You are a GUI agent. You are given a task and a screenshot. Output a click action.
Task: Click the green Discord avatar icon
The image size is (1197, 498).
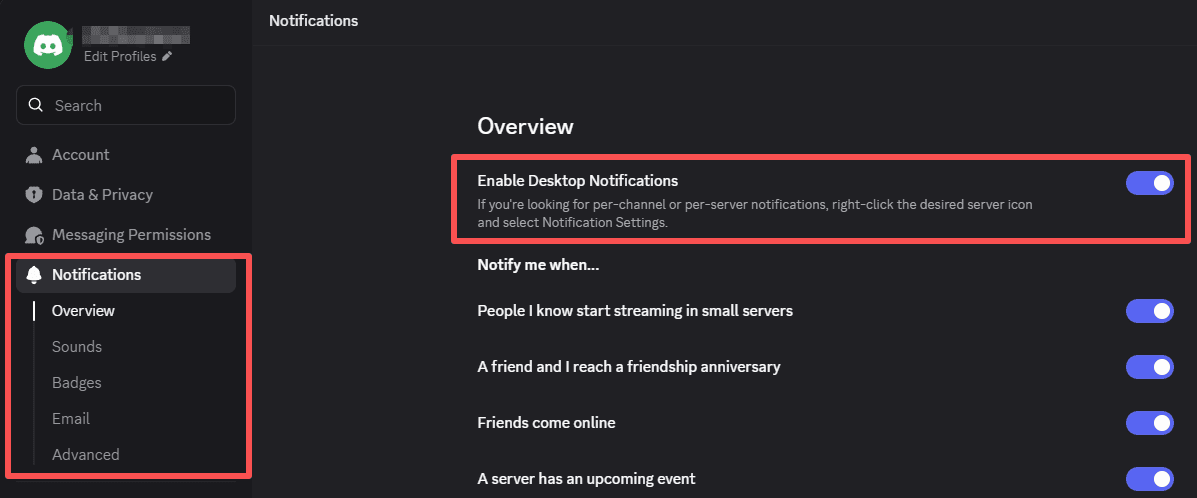point(48,46)
